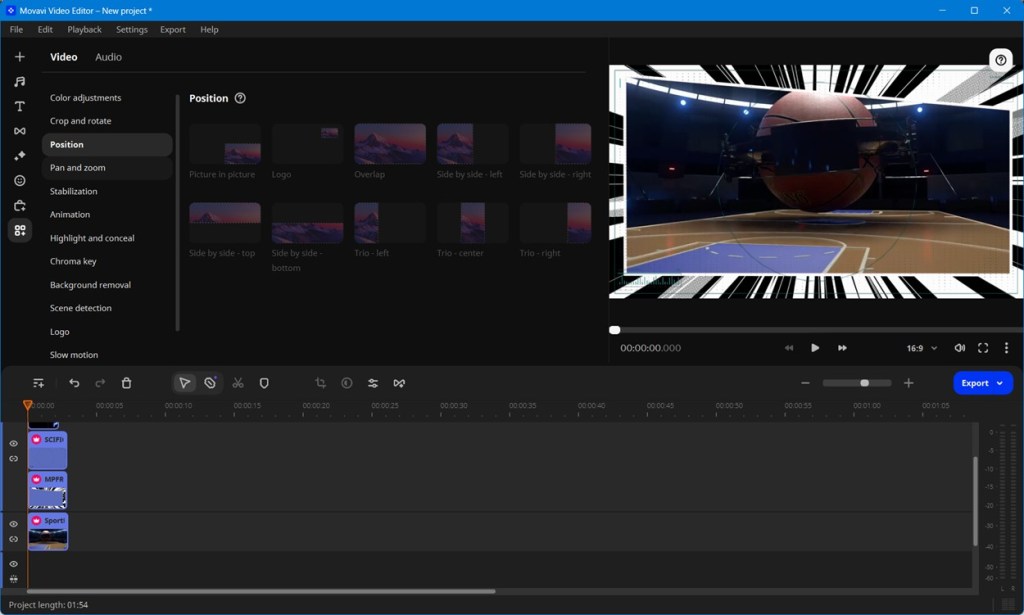Play the preview video
Viewport: 1024px width, 615px height.
pyautogui.click(x=815, y=348)
